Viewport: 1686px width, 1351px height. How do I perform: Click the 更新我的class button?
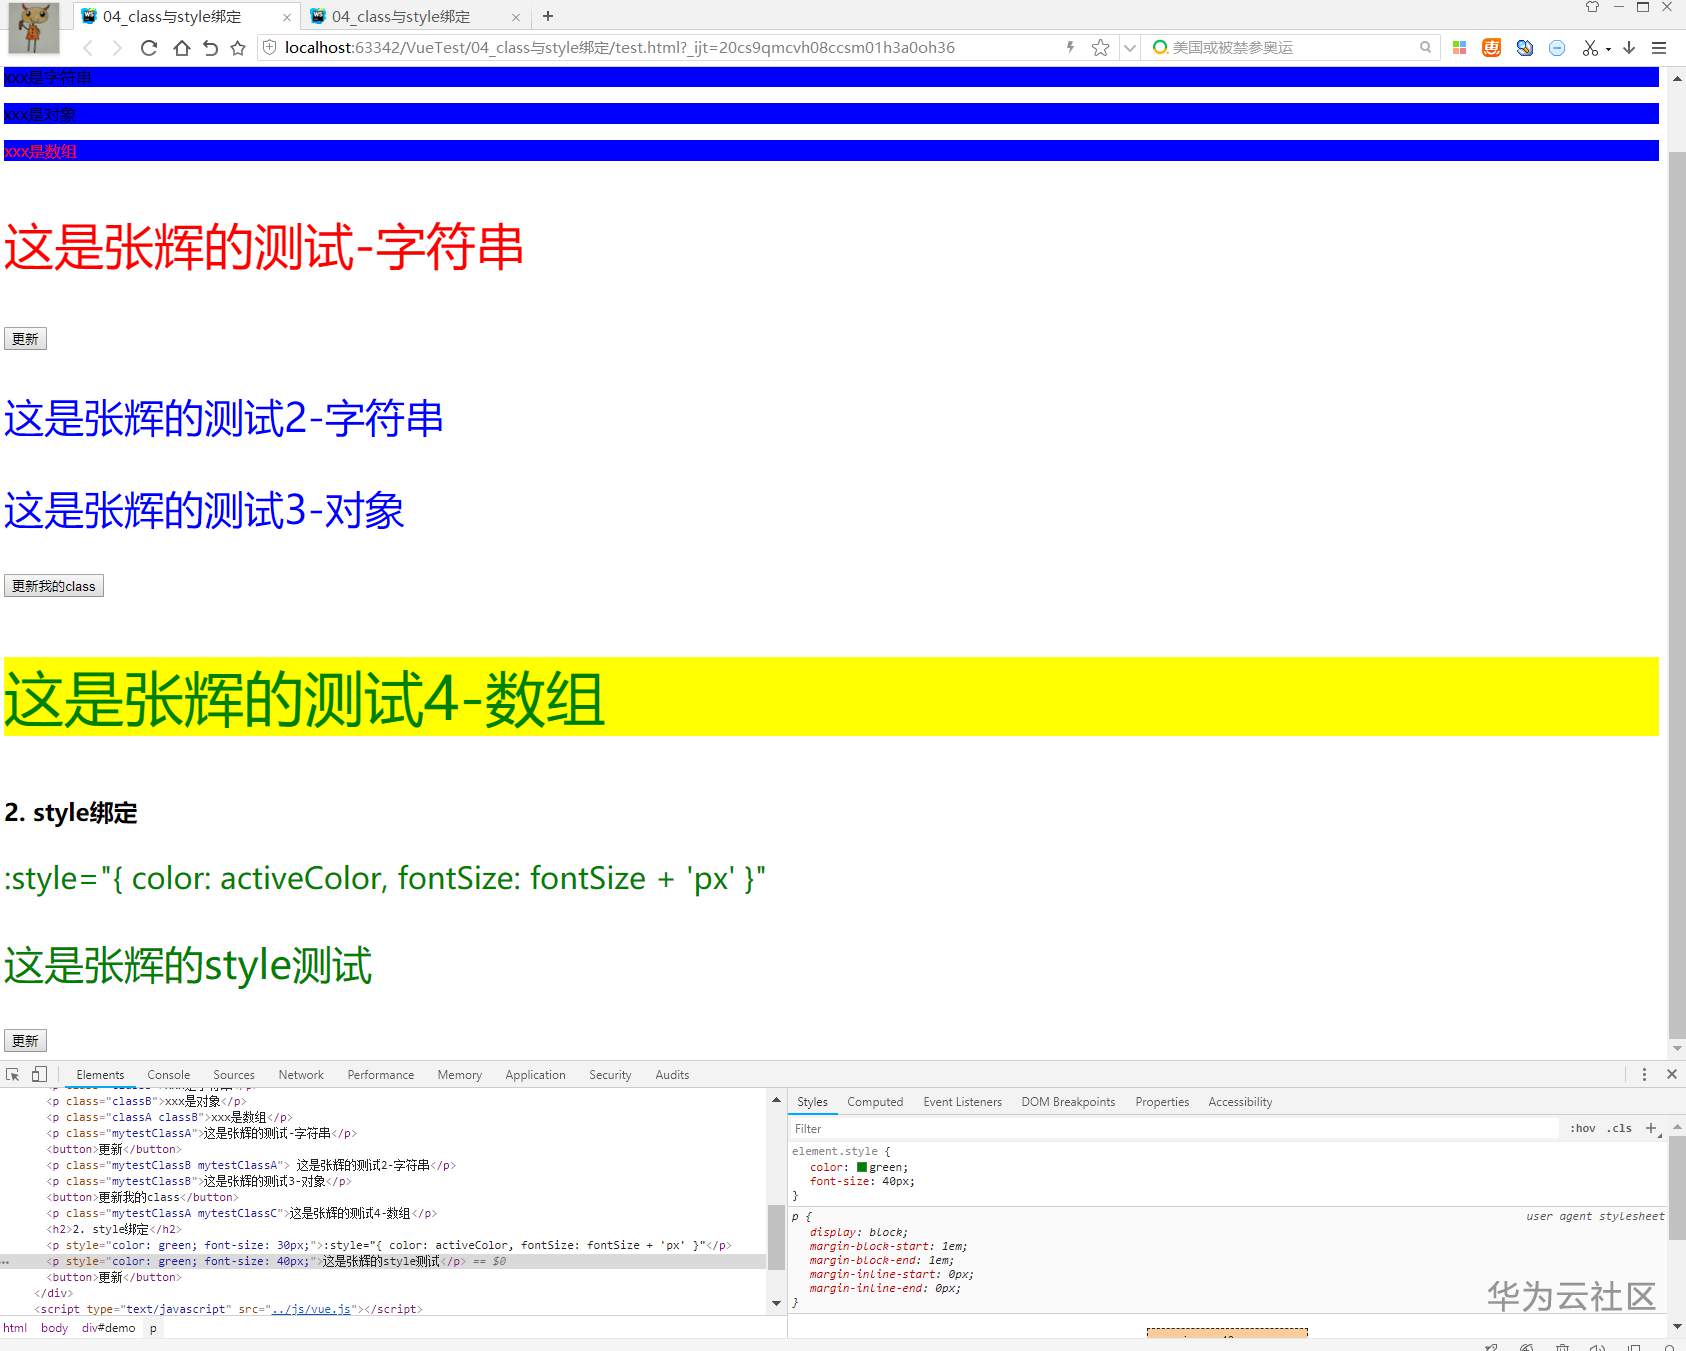(54, 586)
